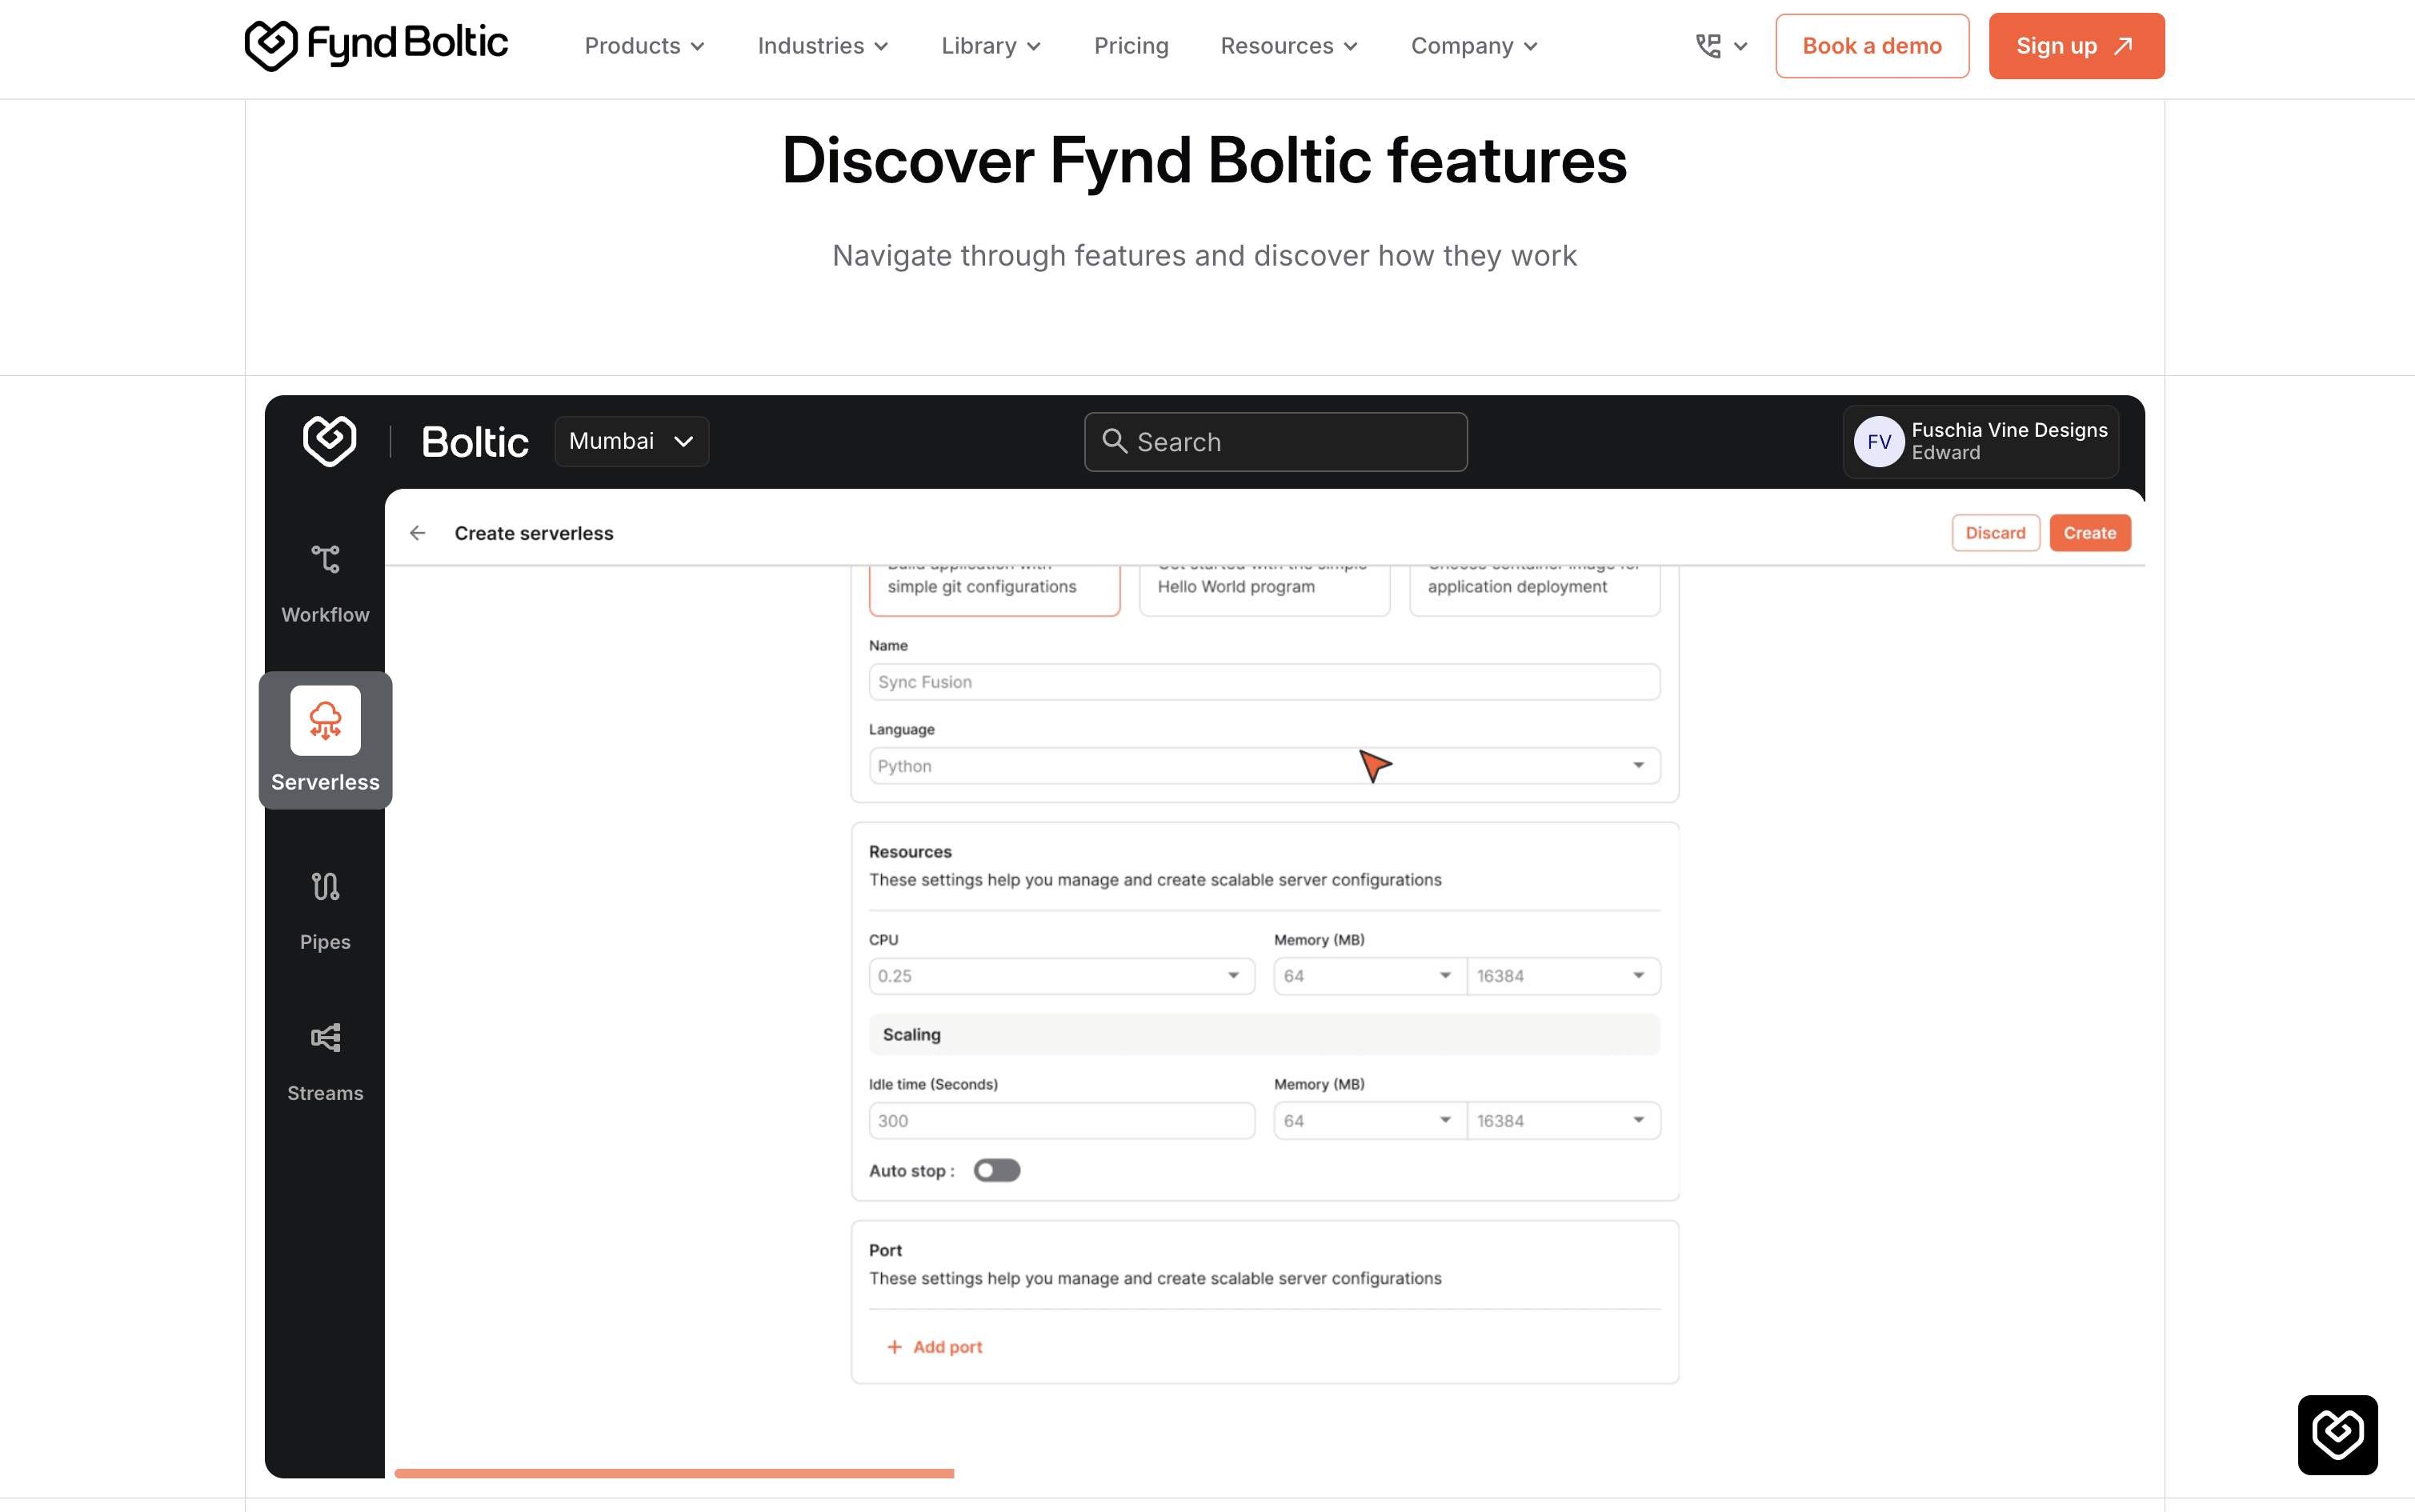
Task: Click the Fynd Boltic logo in header
Action: coord(376,45)
